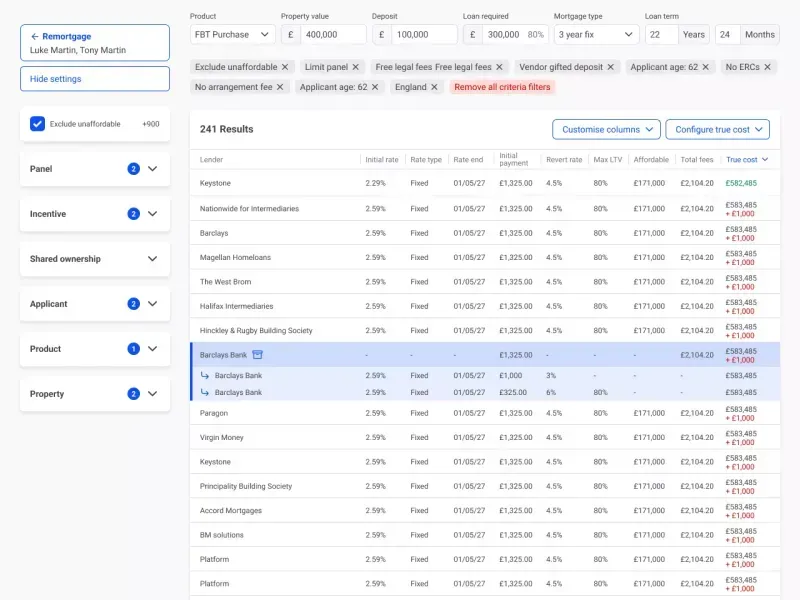The image size is (800, 600).
Task: Click the Rate end column header
Action: click(468, 159)
